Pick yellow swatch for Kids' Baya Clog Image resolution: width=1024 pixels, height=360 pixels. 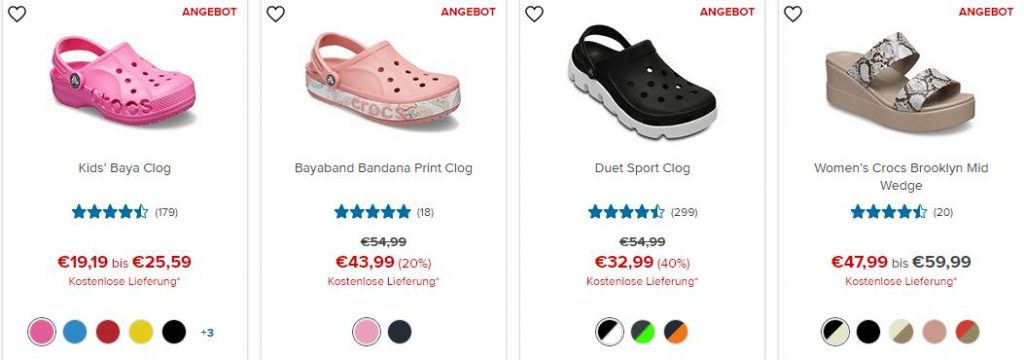141,332
